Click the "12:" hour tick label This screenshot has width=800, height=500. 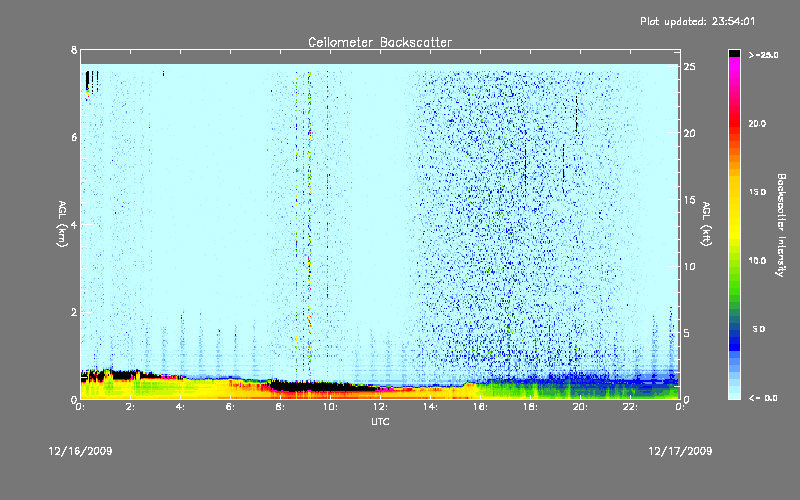(380, 407)
